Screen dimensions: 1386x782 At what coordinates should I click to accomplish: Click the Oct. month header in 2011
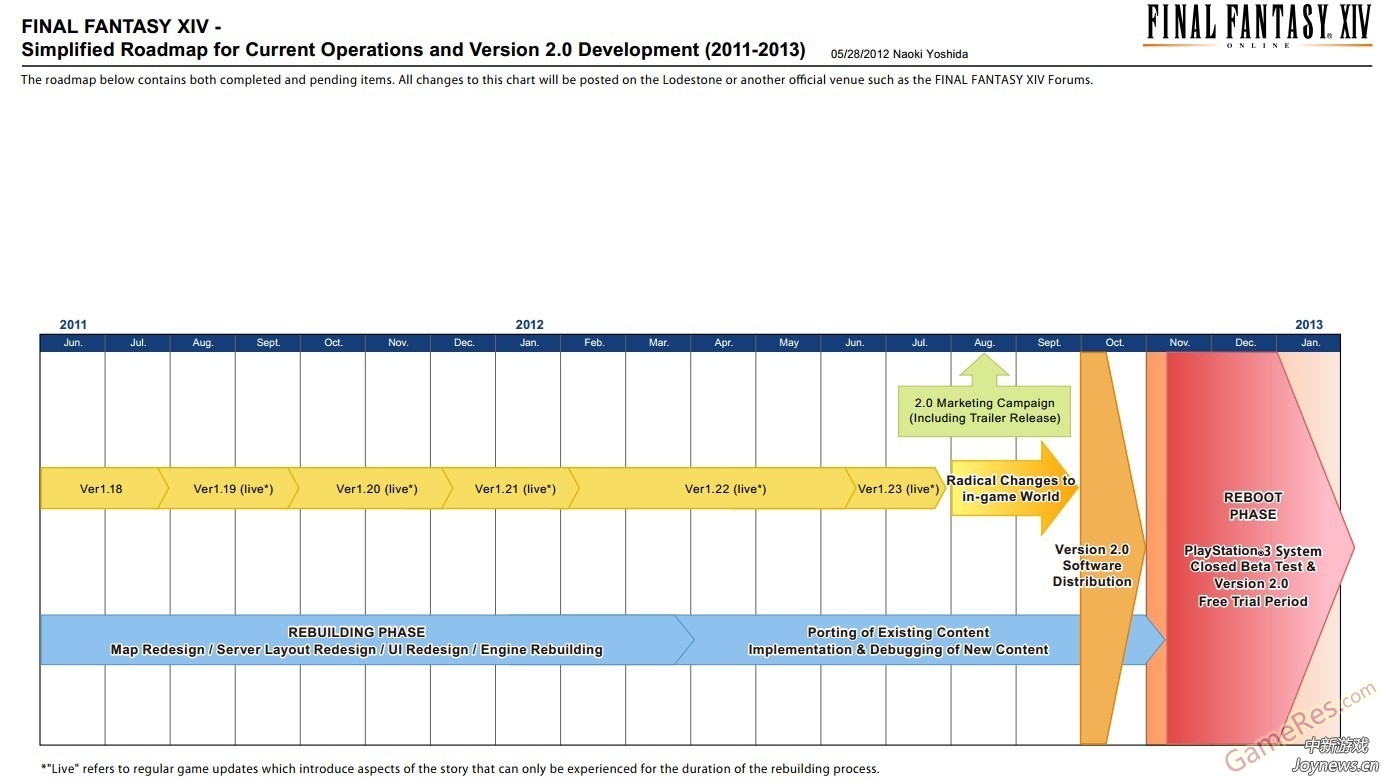(x=333, y=343)
